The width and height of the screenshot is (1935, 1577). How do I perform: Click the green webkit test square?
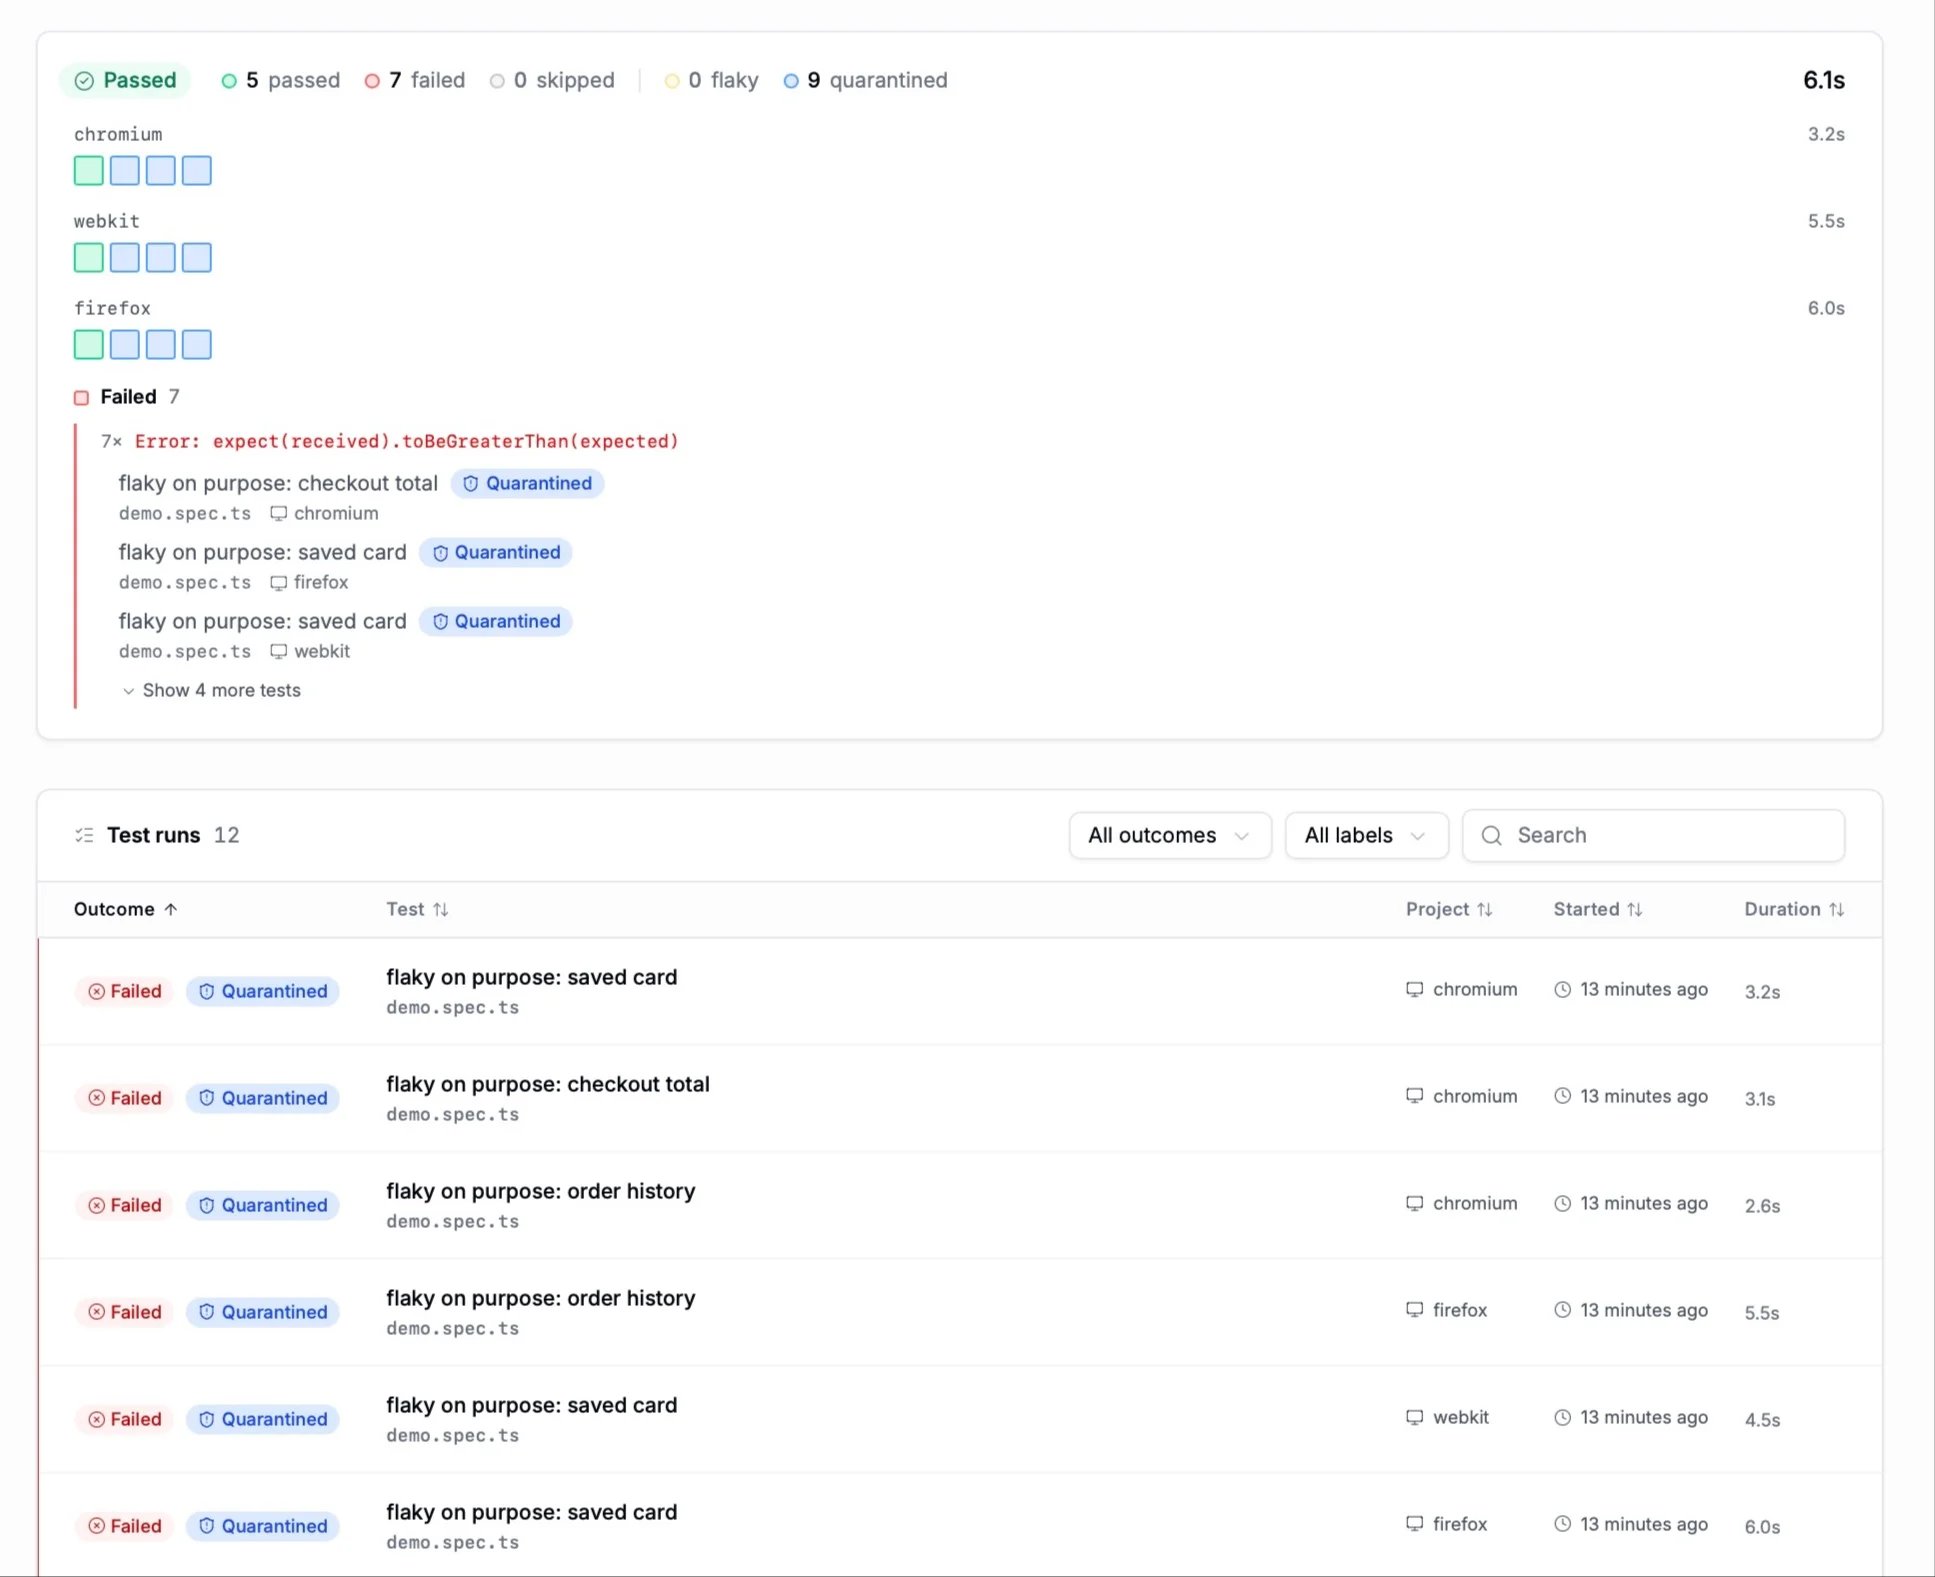click(89, 258)
